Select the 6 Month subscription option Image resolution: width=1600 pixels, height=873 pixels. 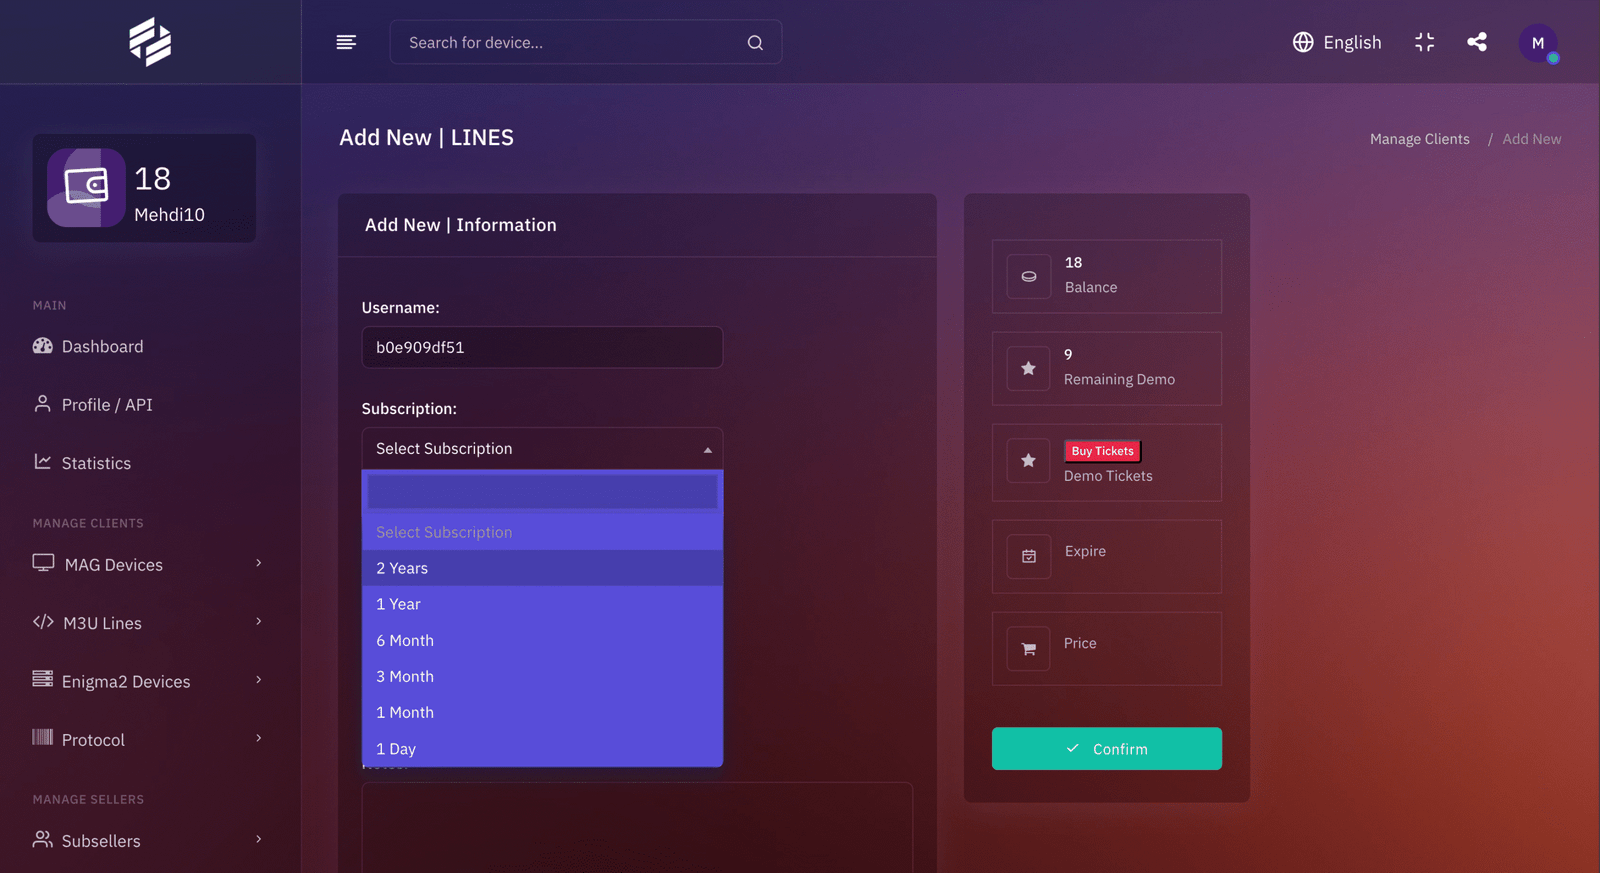(541, 640)
